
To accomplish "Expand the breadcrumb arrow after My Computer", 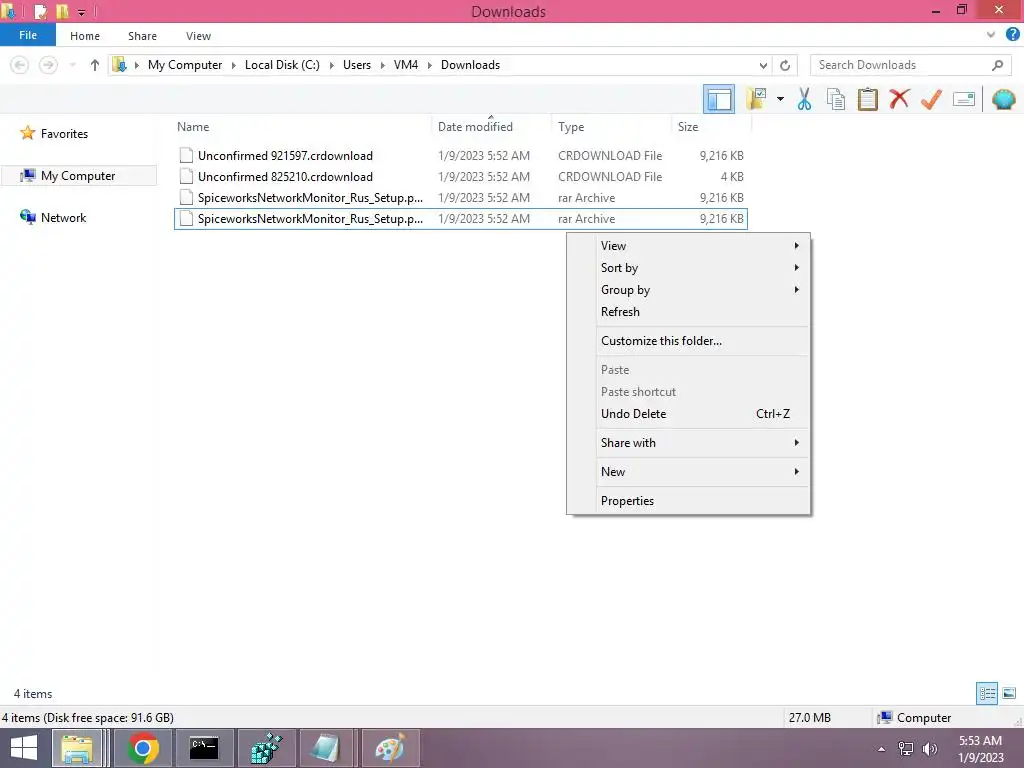I will 233,65.
